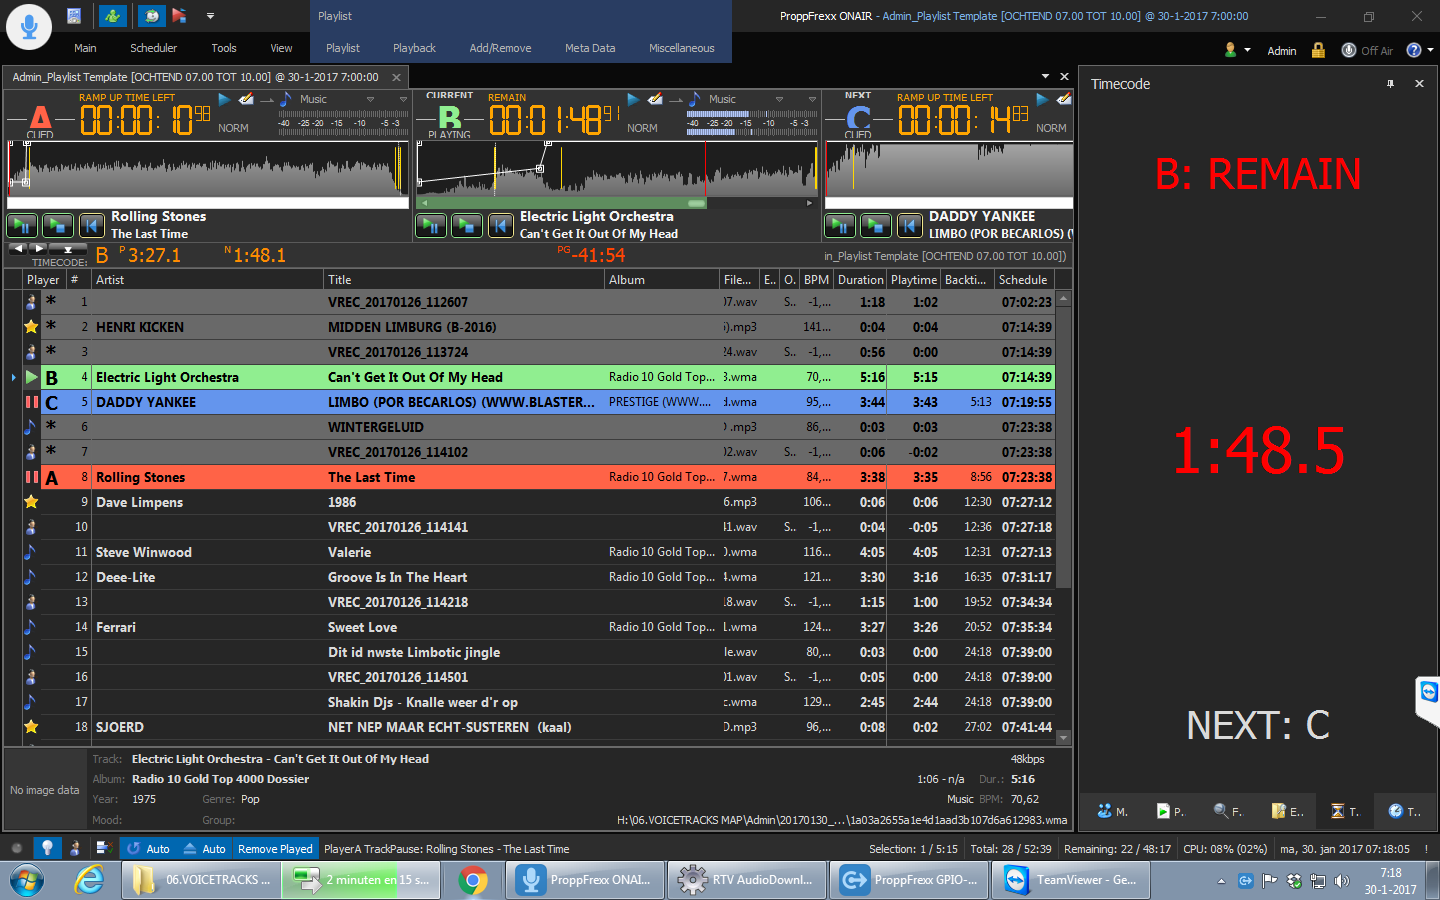Click the Player B play/pause button

431,226
